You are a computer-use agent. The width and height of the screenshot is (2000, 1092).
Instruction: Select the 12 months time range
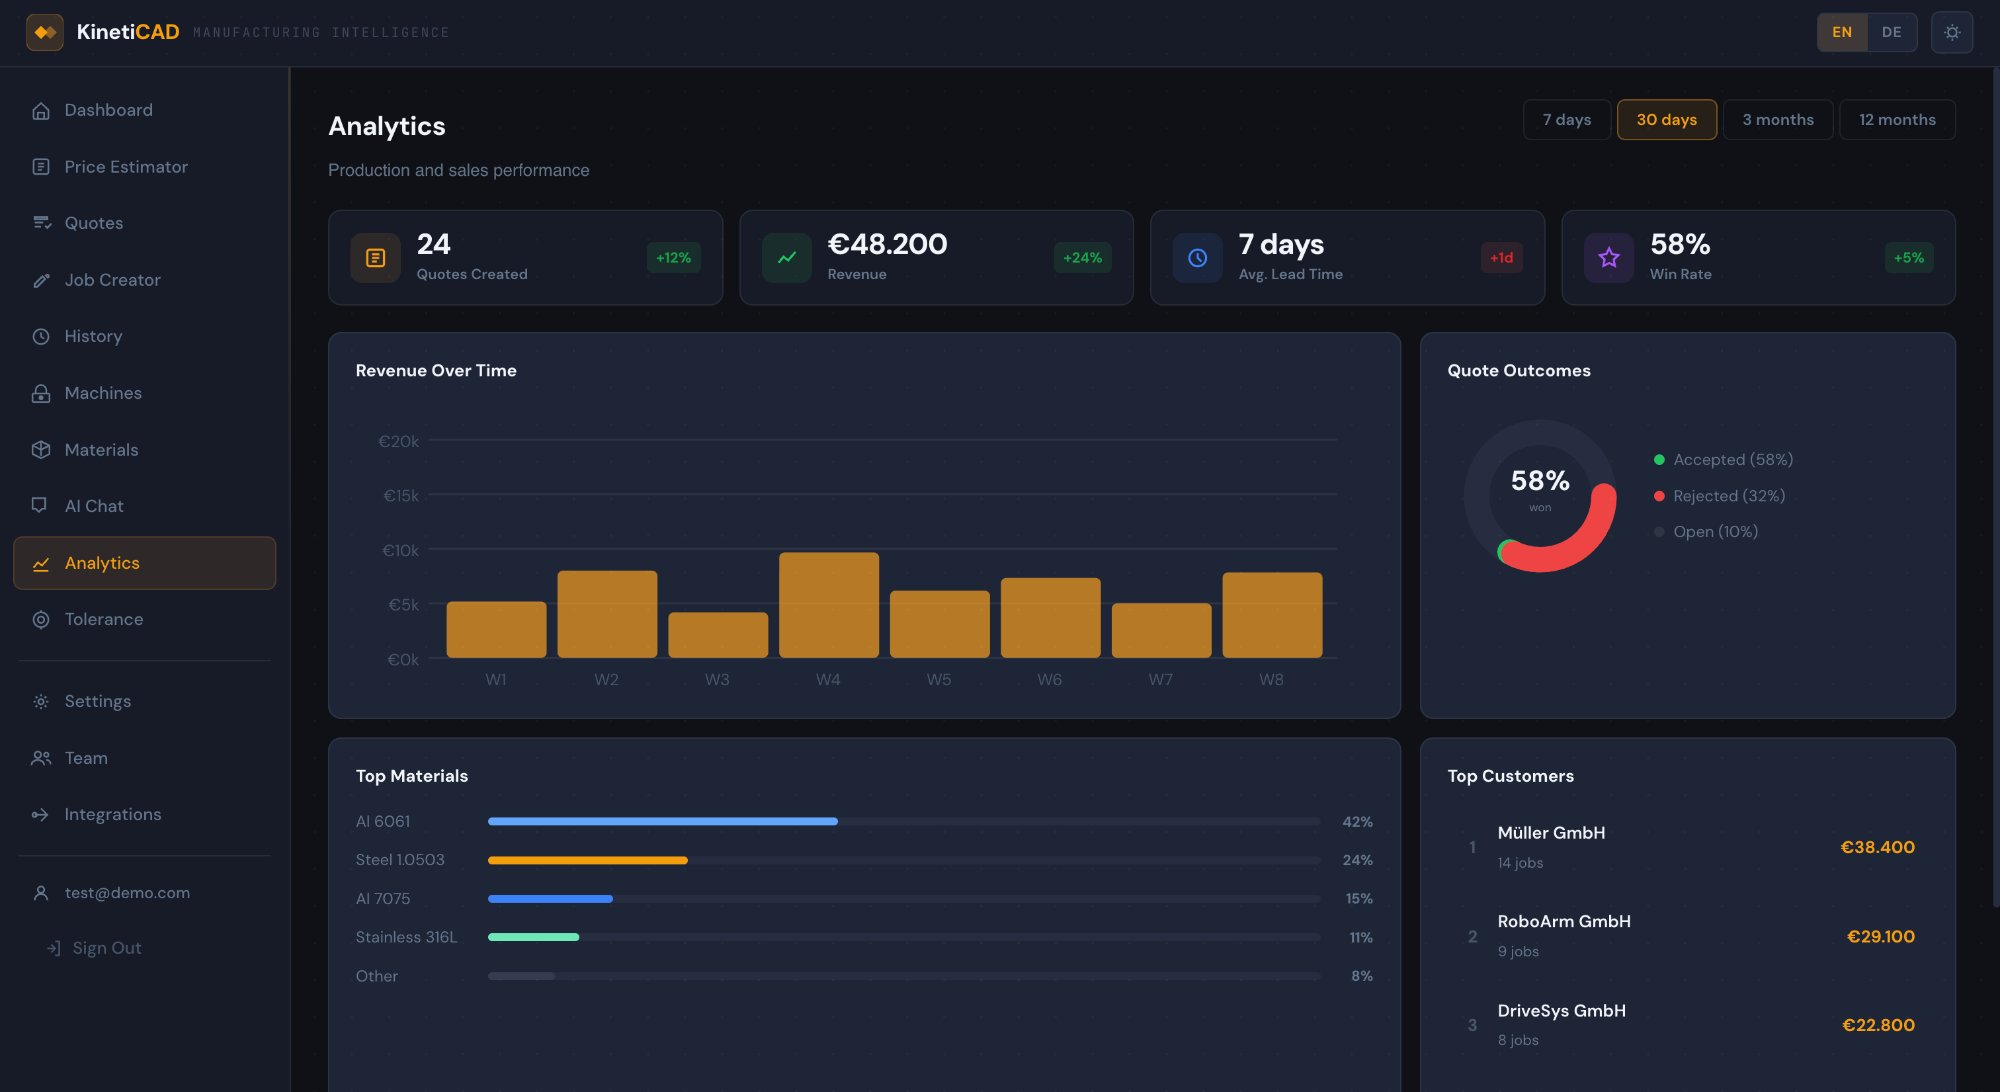click(x=1897, y=119)
